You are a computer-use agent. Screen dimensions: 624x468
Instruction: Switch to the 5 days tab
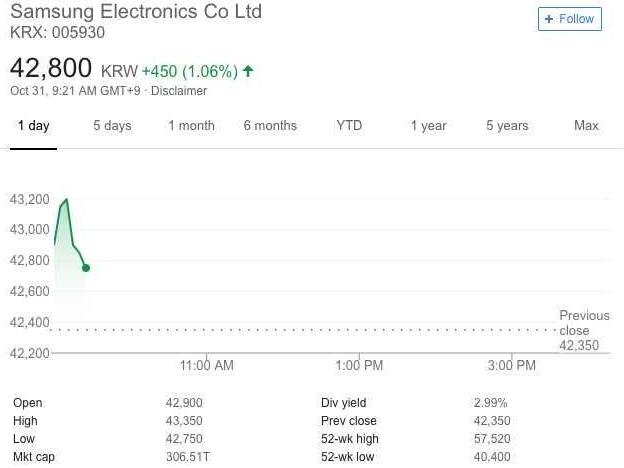click(x=112, y=126)
